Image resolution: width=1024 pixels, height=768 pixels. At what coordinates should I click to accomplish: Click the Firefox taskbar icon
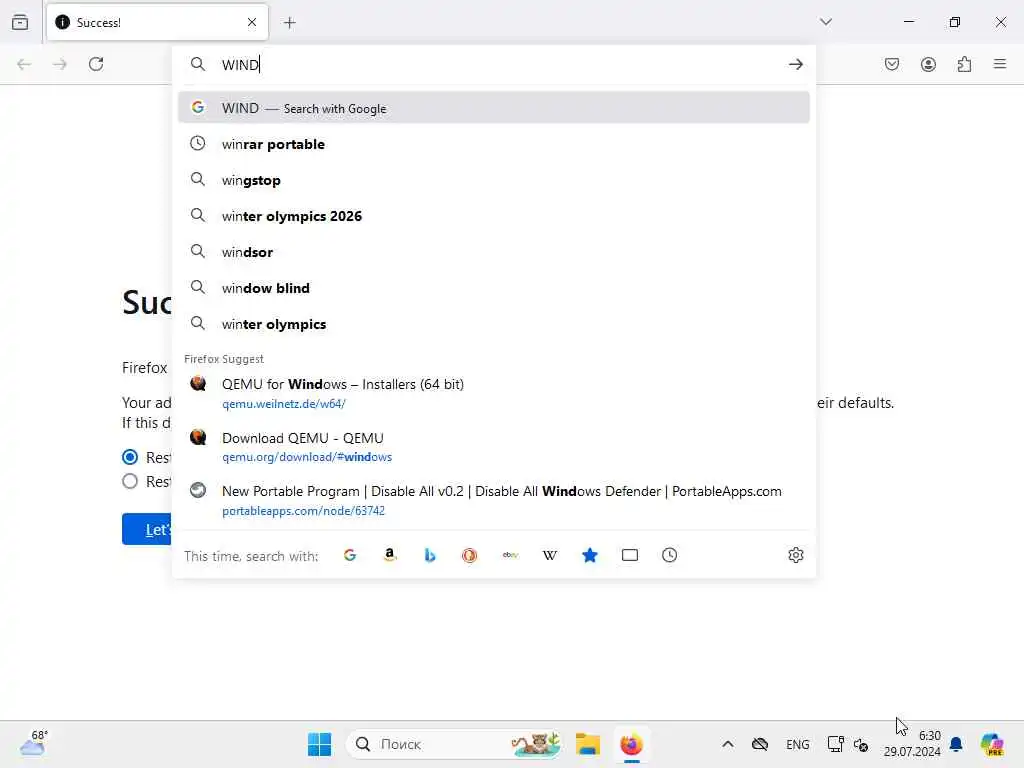(632, 744)
